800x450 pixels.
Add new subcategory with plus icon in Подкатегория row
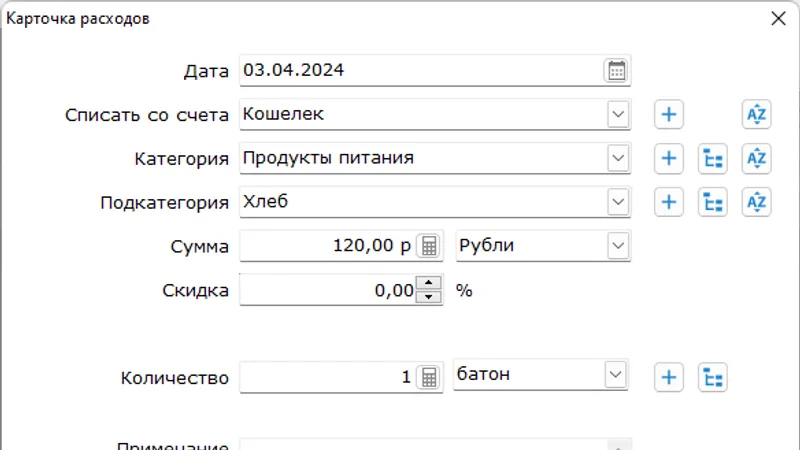point(669,202)
